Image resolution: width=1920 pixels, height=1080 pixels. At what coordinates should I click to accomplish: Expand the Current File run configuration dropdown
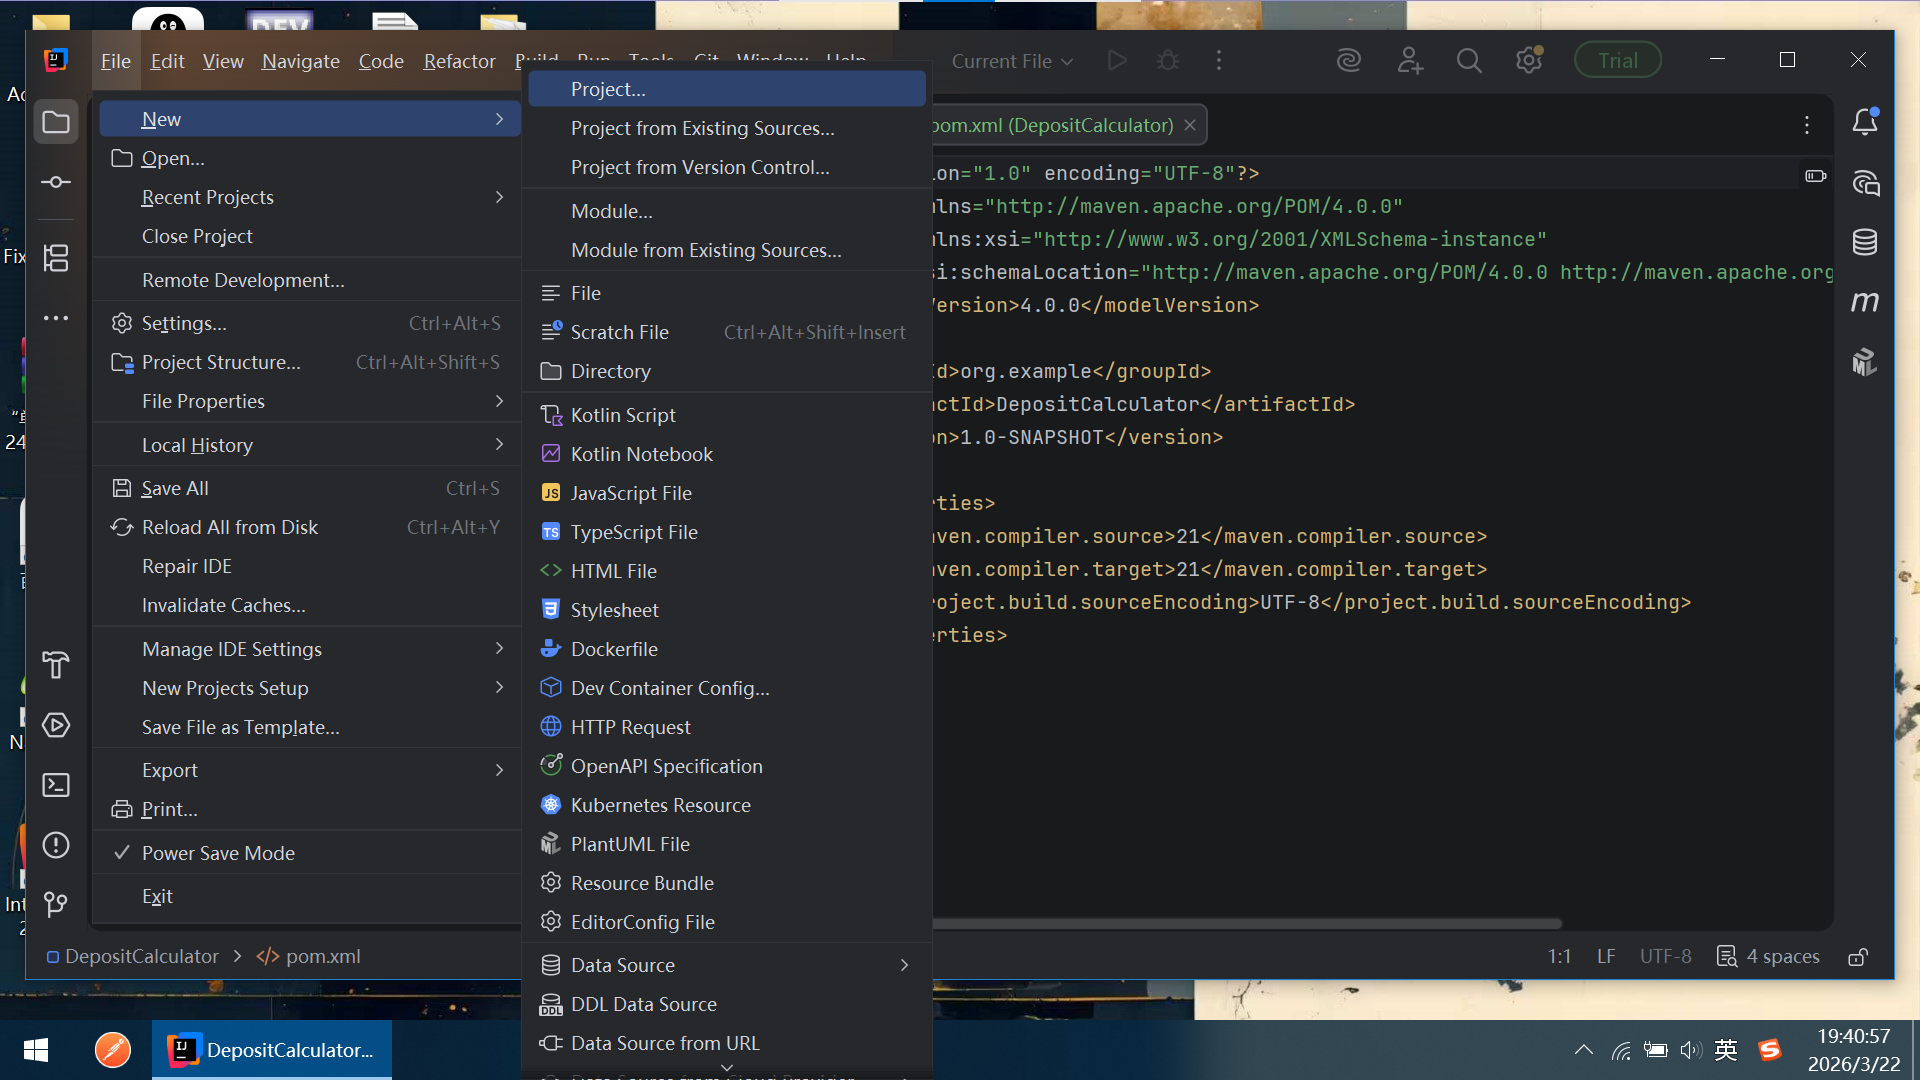pyautogui.click(x=1012, y=61)
